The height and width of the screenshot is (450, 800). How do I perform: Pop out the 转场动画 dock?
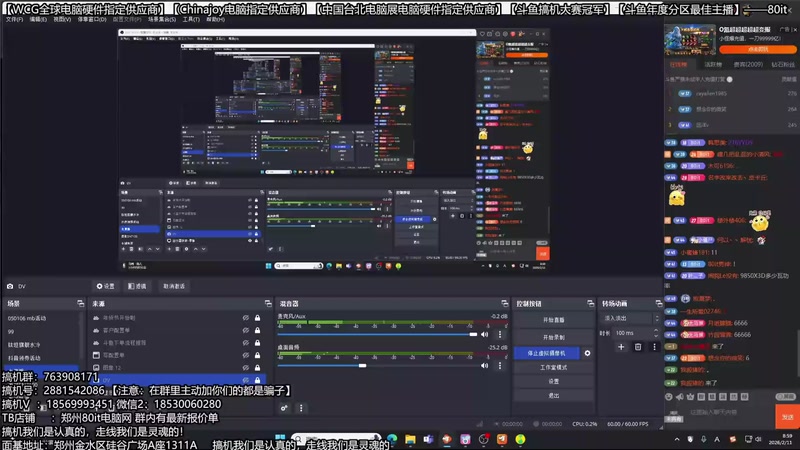[659, 304]
